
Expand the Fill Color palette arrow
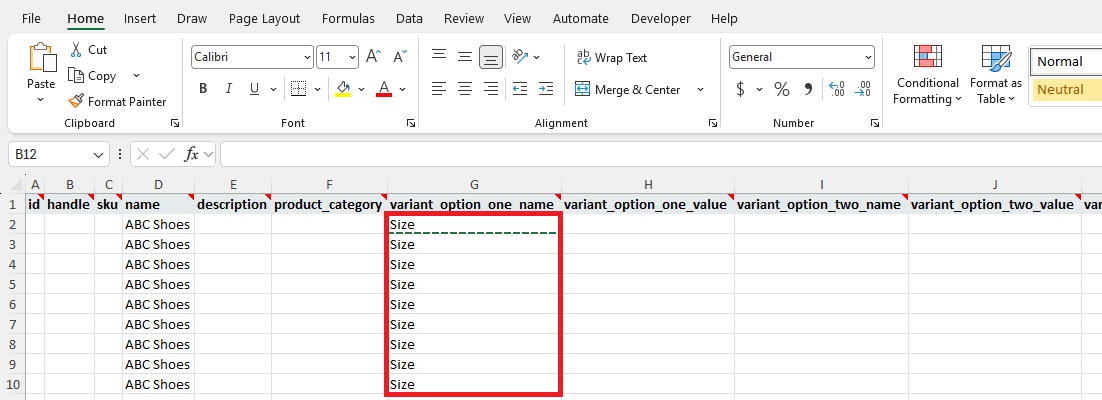click(x=361, y=89)
